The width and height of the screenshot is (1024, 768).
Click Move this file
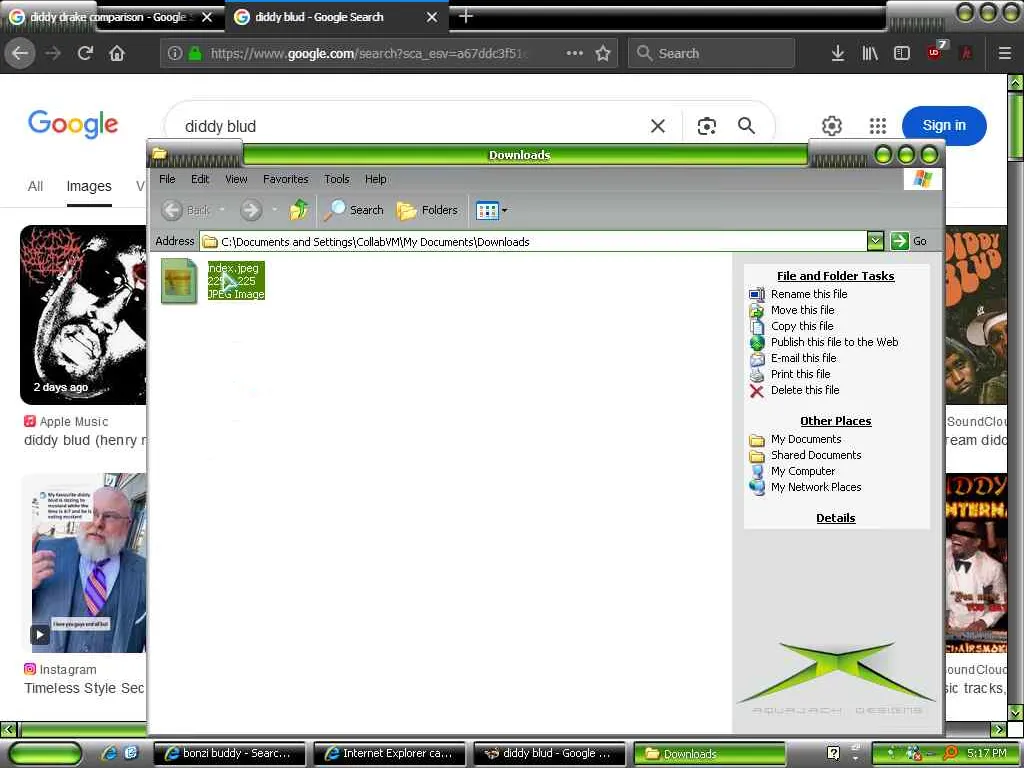pos(802,310)
